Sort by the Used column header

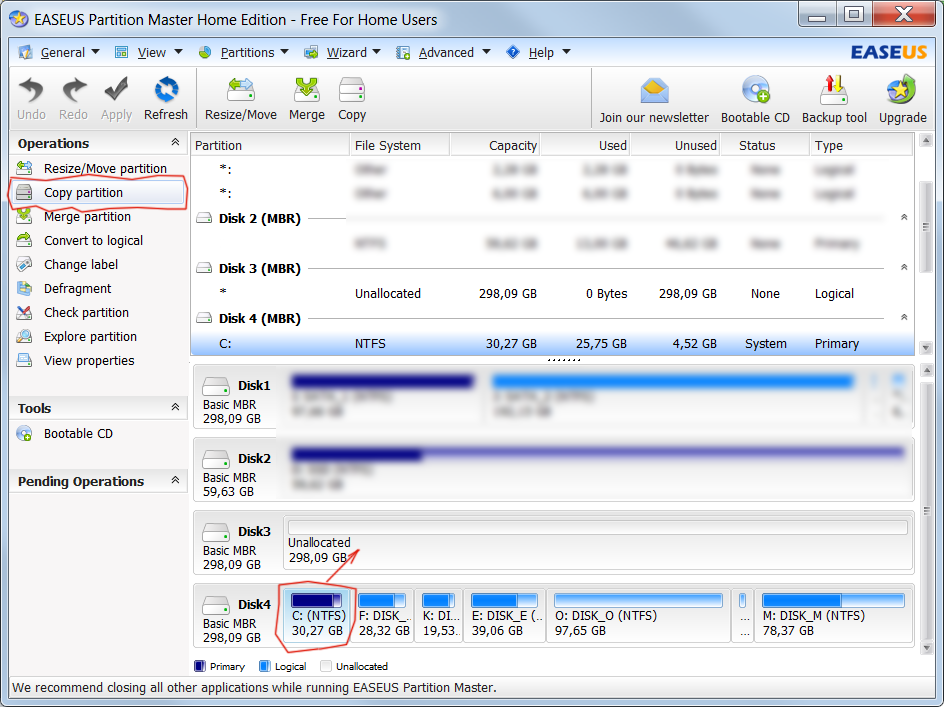click(585, 146)
